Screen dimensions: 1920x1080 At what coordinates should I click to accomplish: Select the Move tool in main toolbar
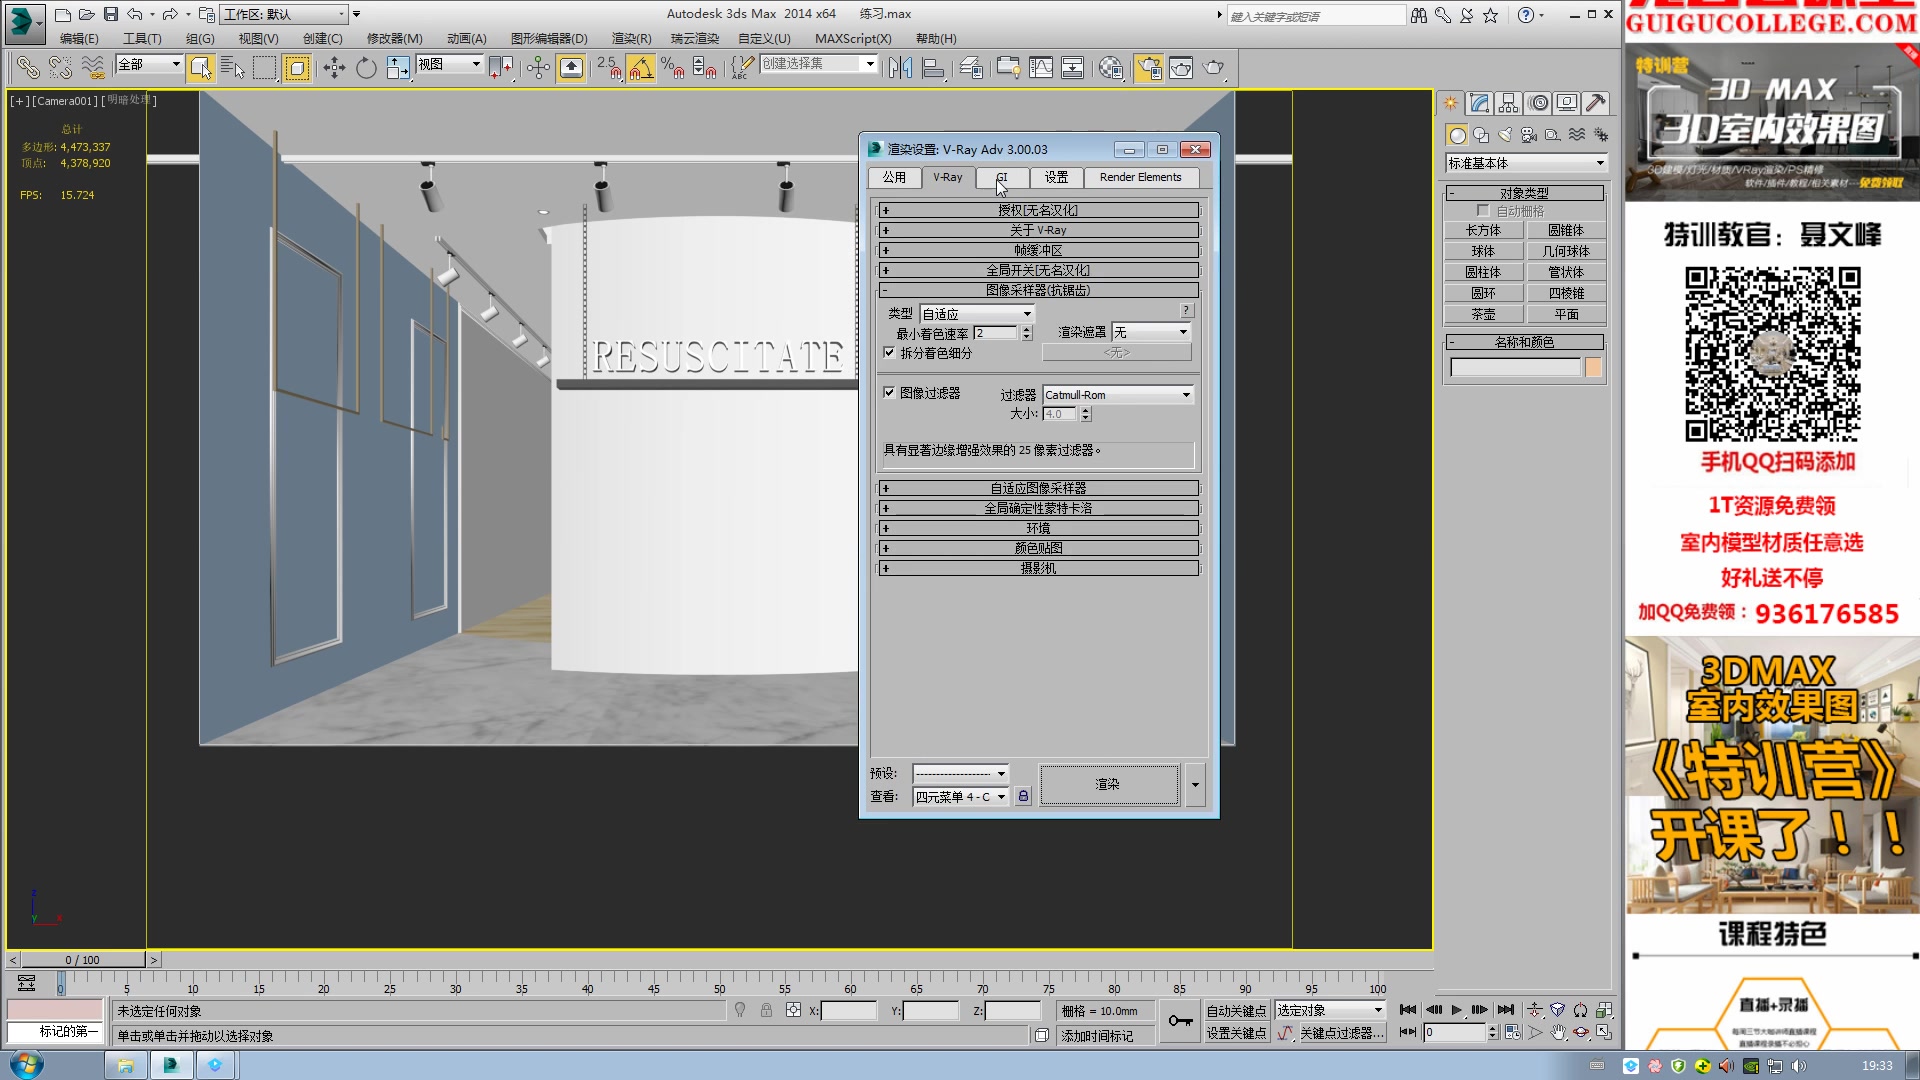point(334,68)
